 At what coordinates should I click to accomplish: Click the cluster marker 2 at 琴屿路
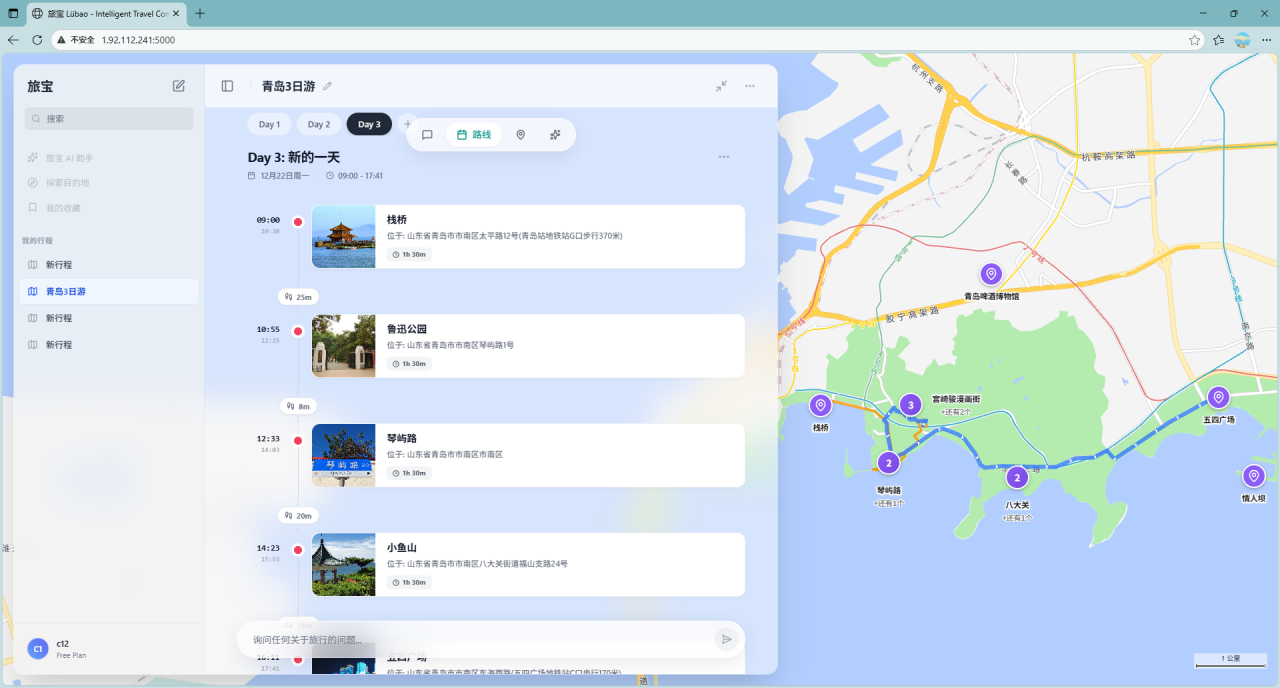tap(888, 463)
